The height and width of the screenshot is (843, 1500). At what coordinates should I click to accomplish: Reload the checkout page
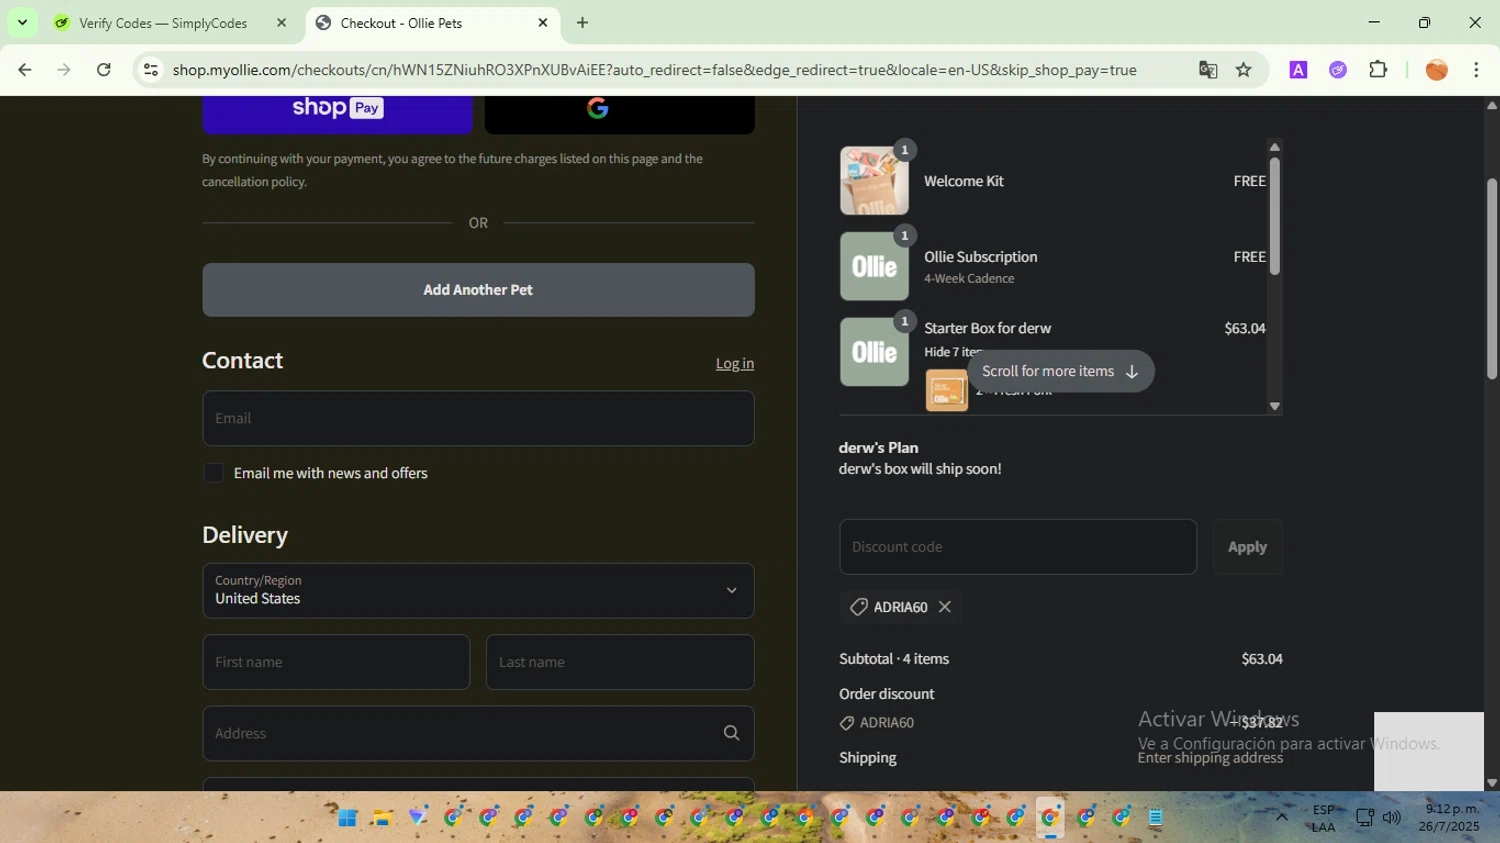[104, 70]
